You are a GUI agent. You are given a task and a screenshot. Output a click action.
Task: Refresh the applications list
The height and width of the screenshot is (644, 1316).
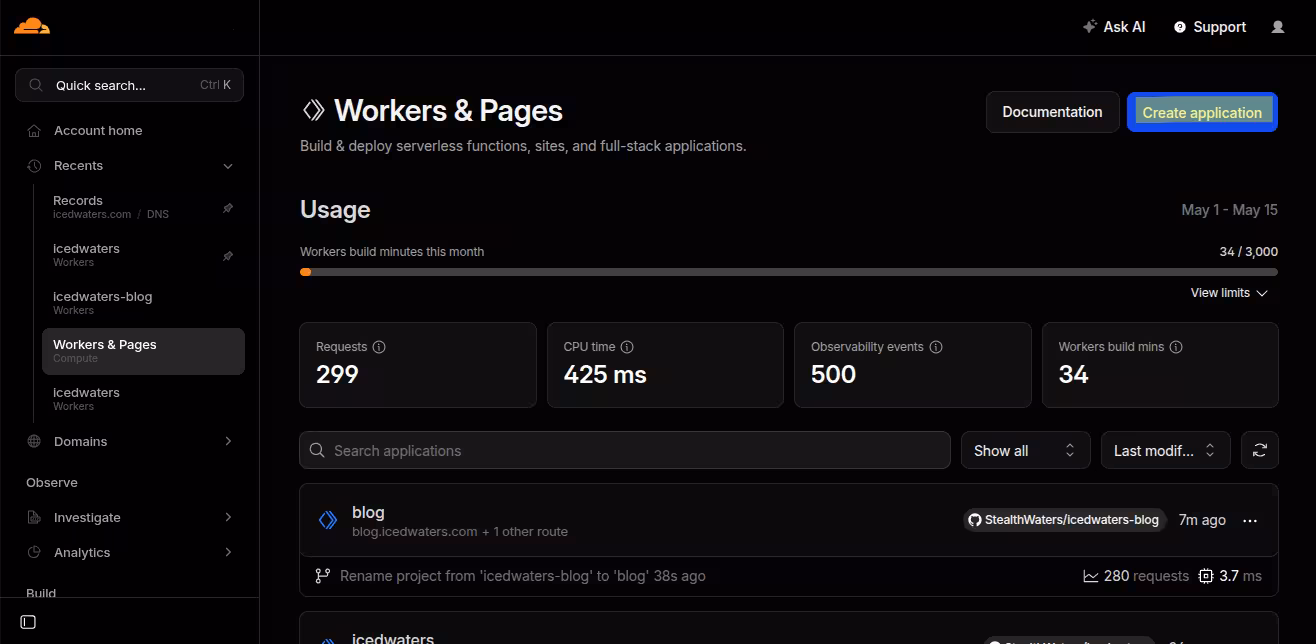click(x=1260, y=450)
